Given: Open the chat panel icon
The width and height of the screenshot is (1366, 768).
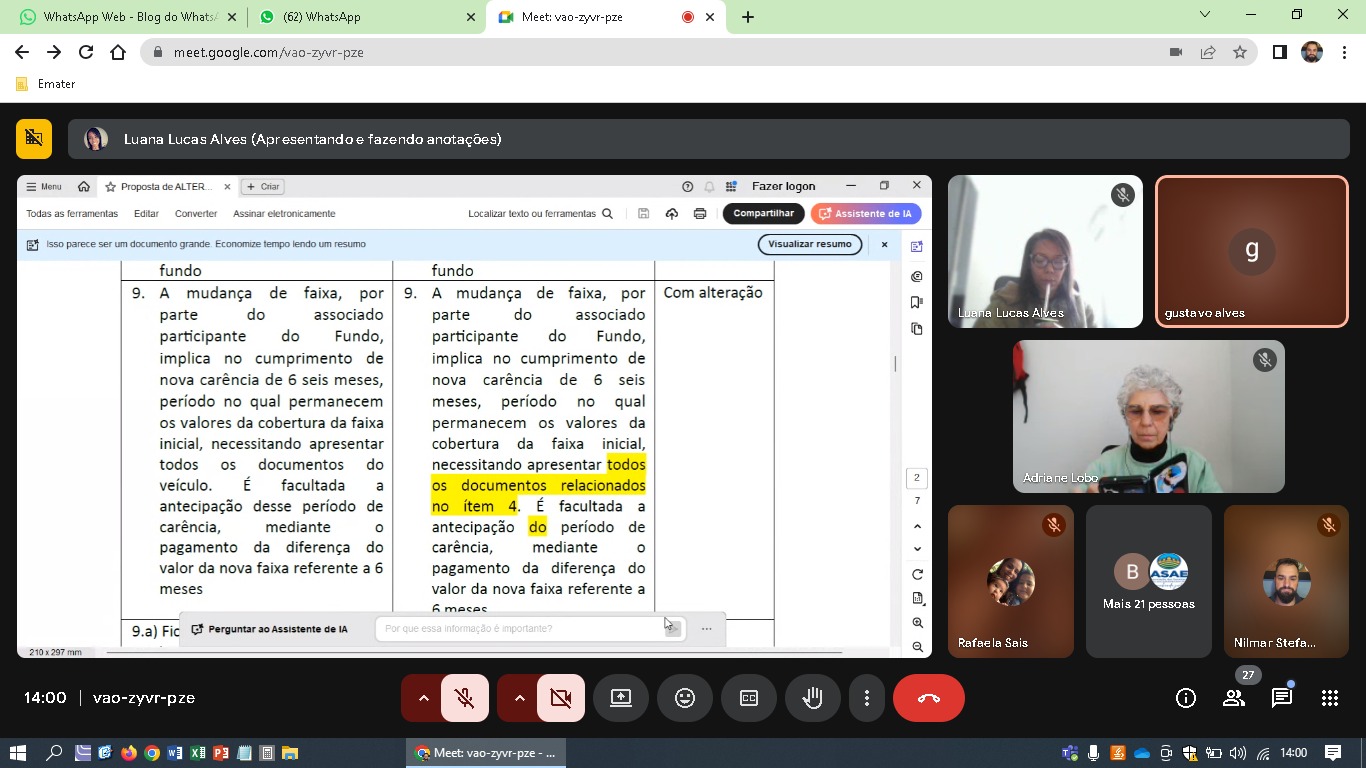Looking at the screenshot, I should coord(1281,698).
